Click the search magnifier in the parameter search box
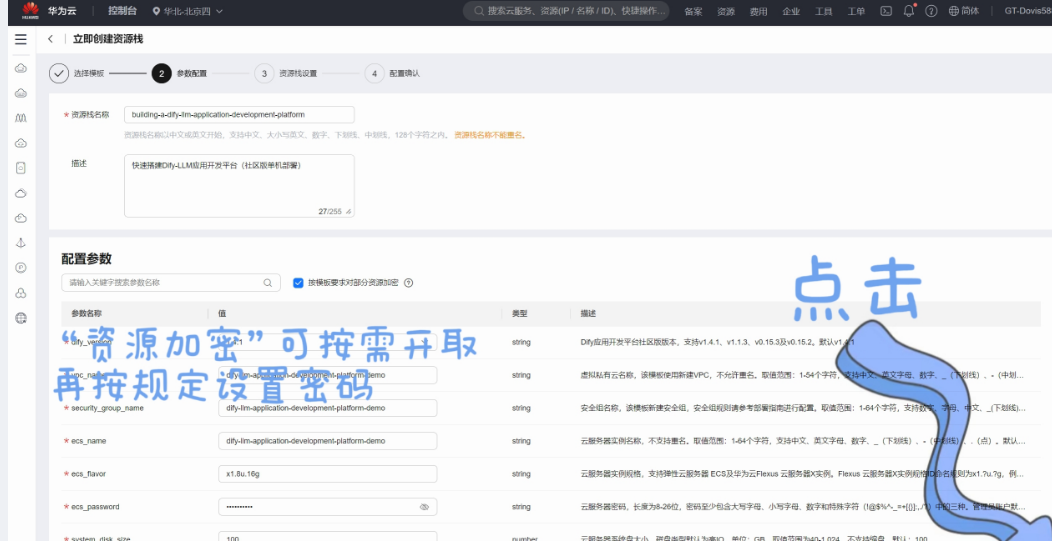The image size is (1052, 541). (x=268, y=283)
